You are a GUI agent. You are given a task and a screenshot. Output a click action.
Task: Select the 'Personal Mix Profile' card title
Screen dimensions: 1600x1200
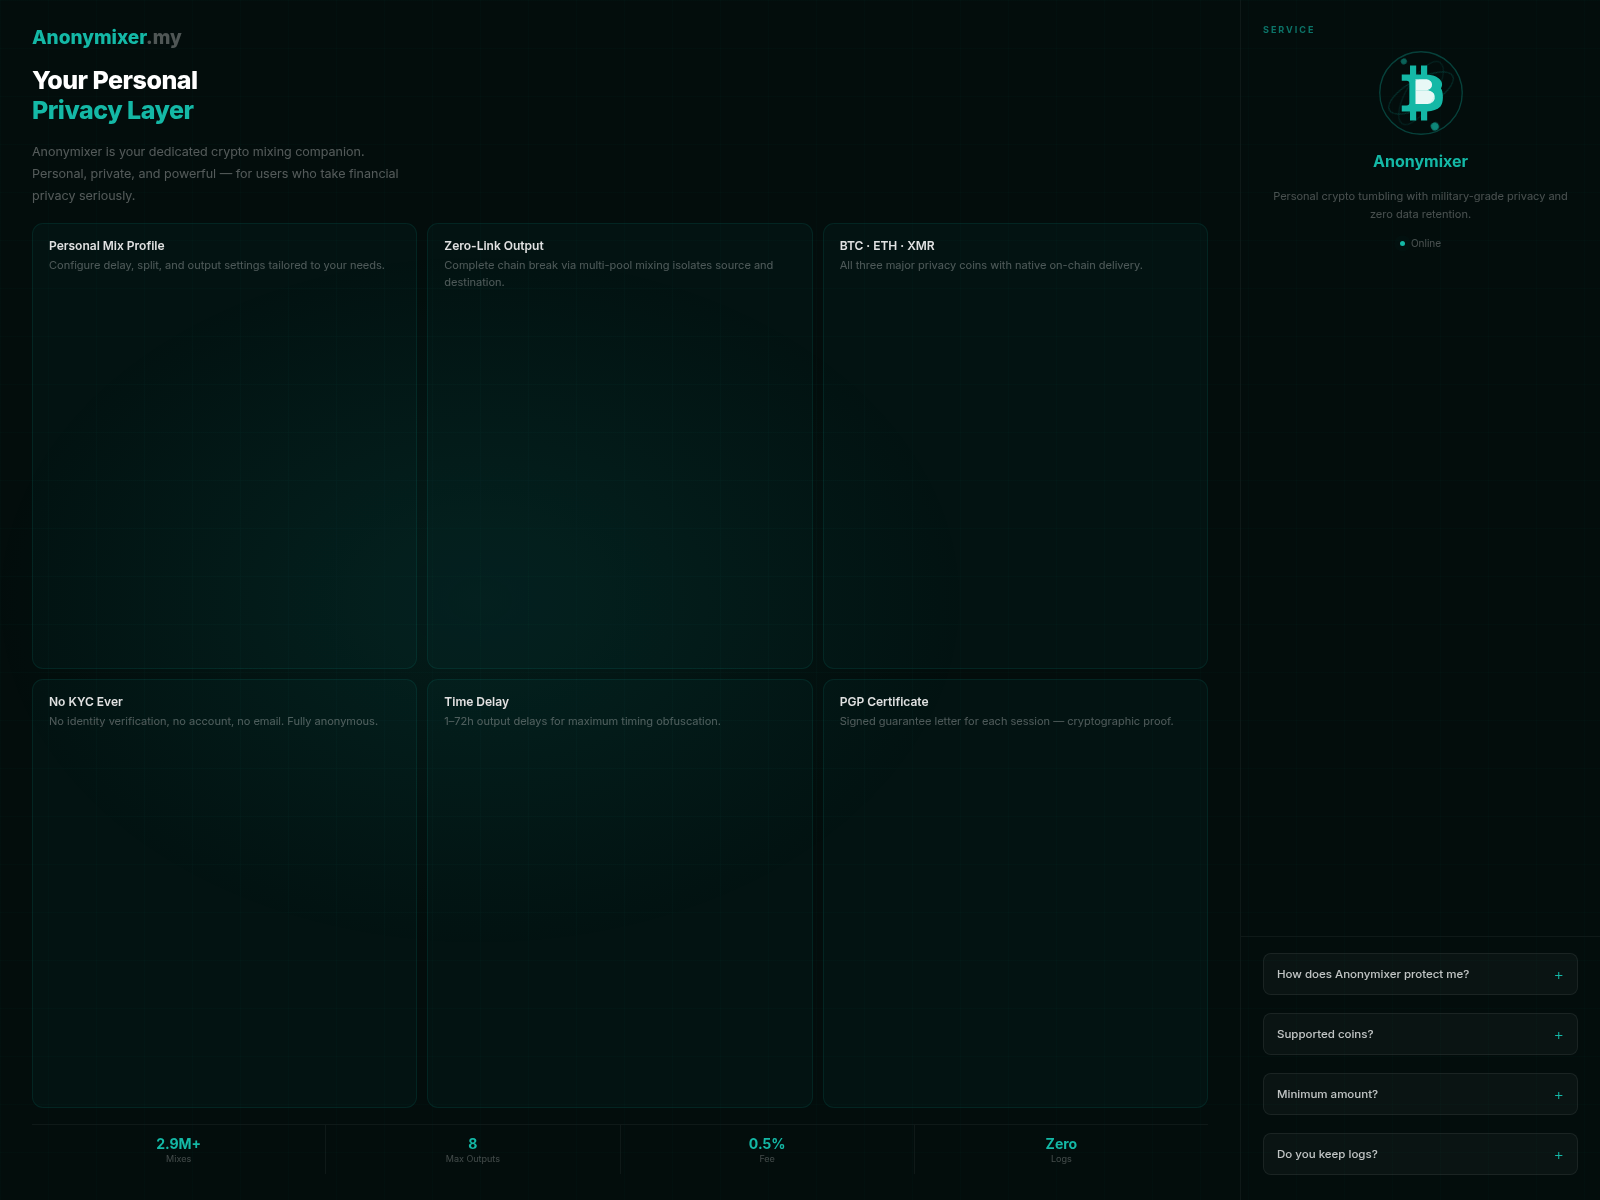click(107, 246)
